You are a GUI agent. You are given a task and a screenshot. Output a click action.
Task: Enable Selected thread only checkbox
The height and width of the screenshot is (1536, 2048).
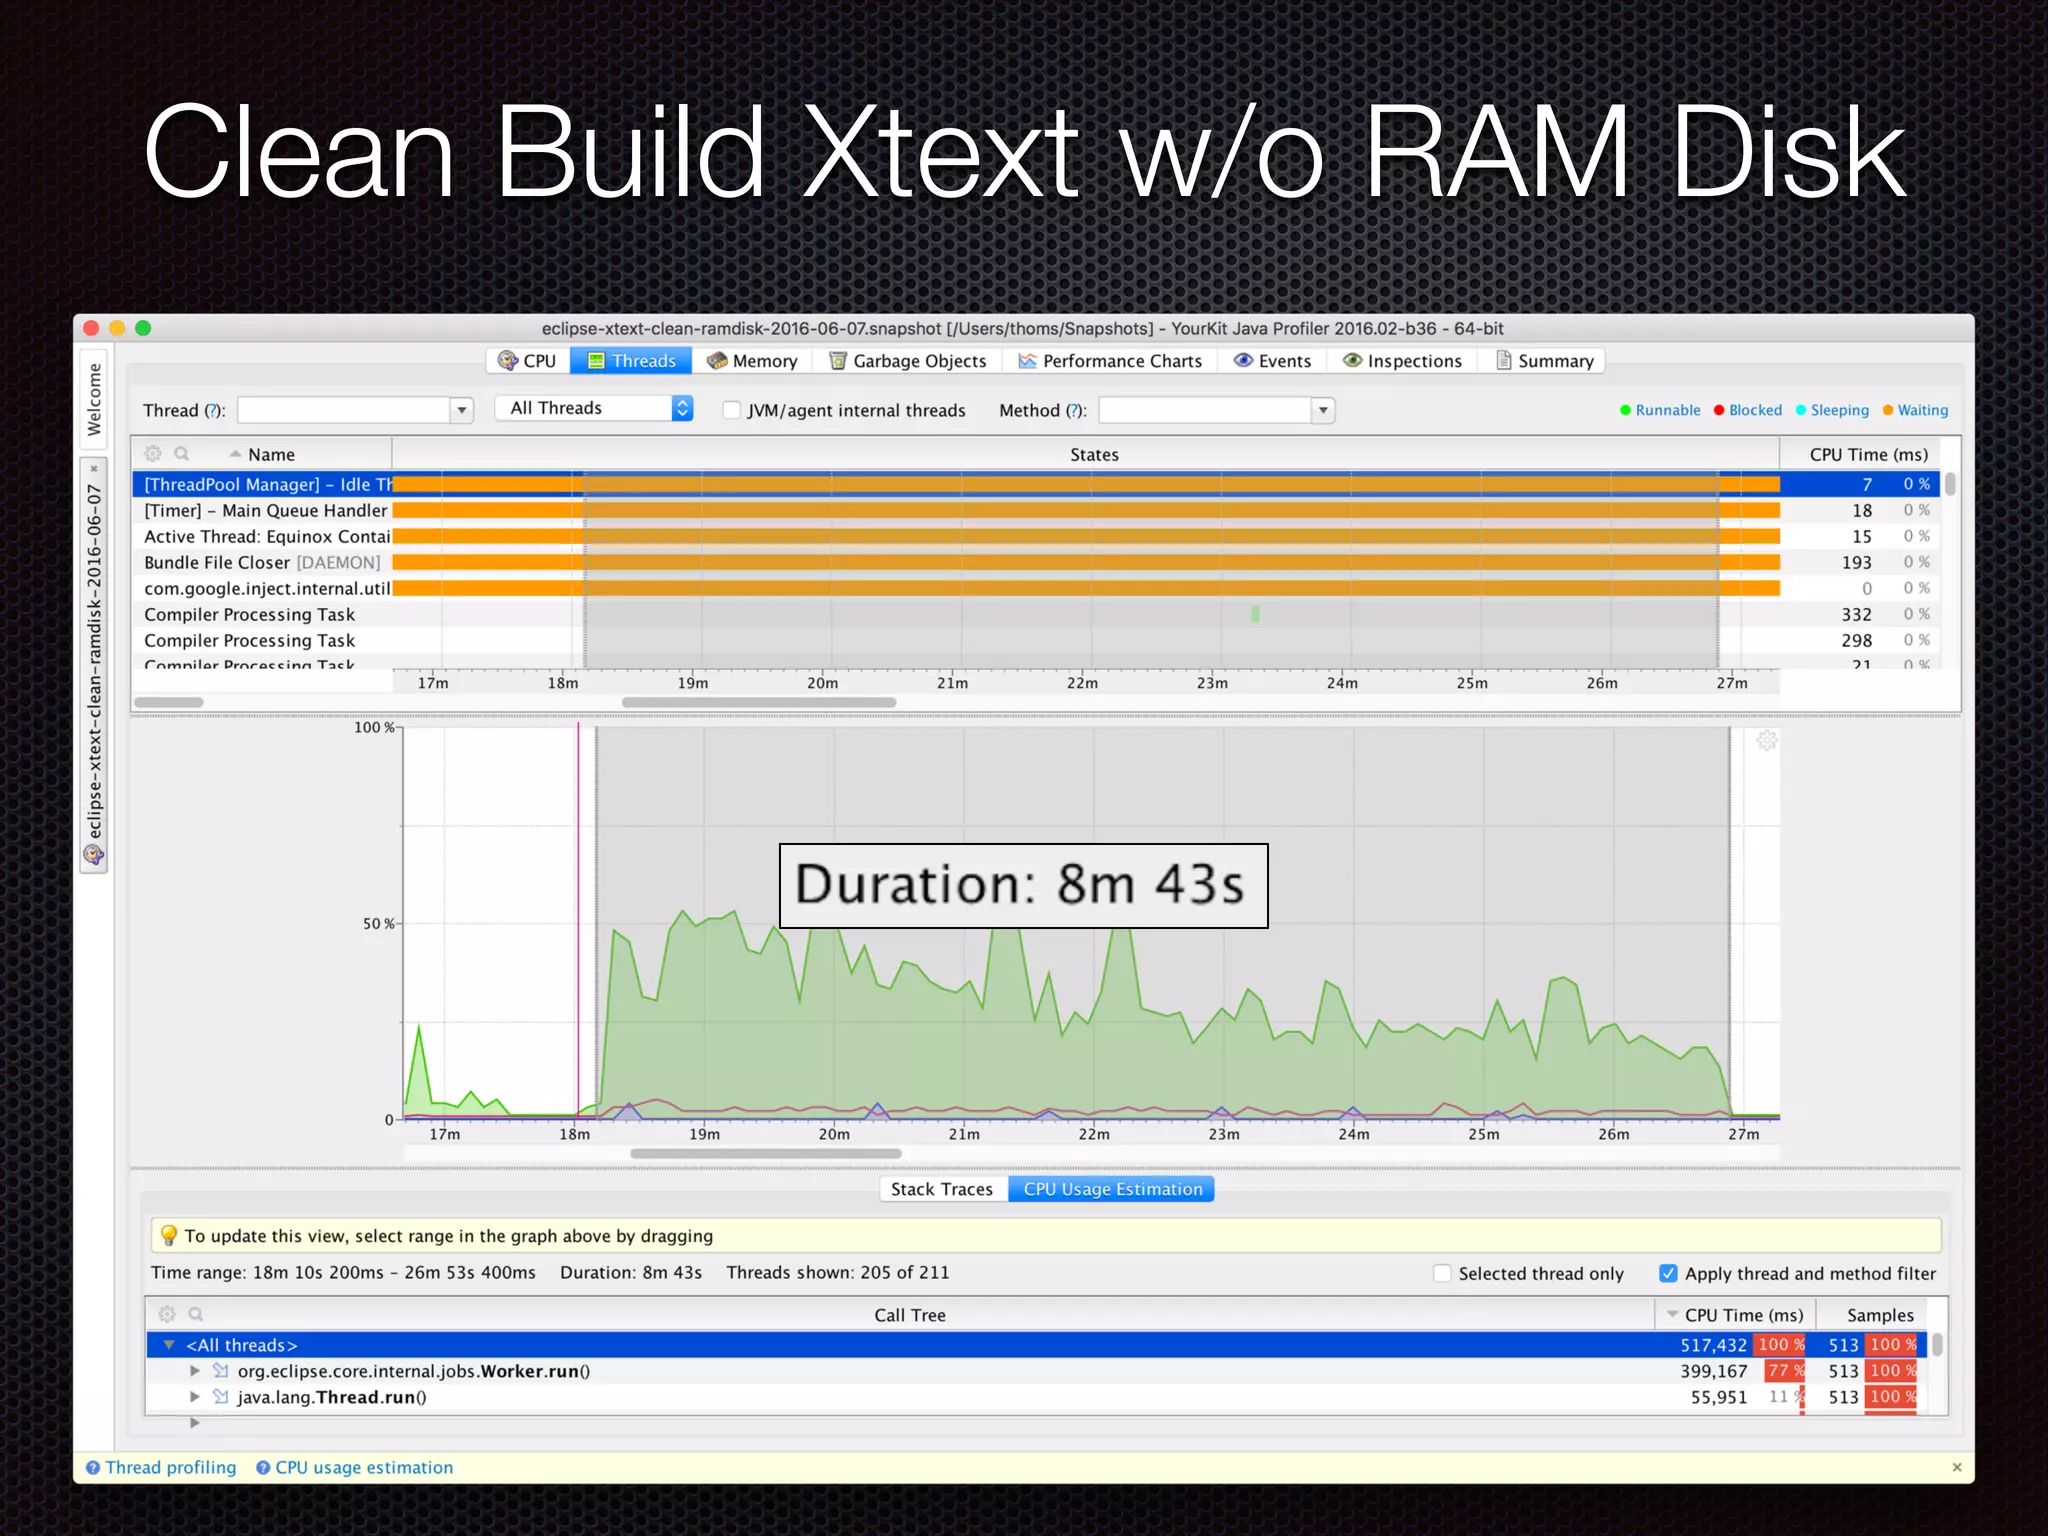[x=1442, y=1273]
